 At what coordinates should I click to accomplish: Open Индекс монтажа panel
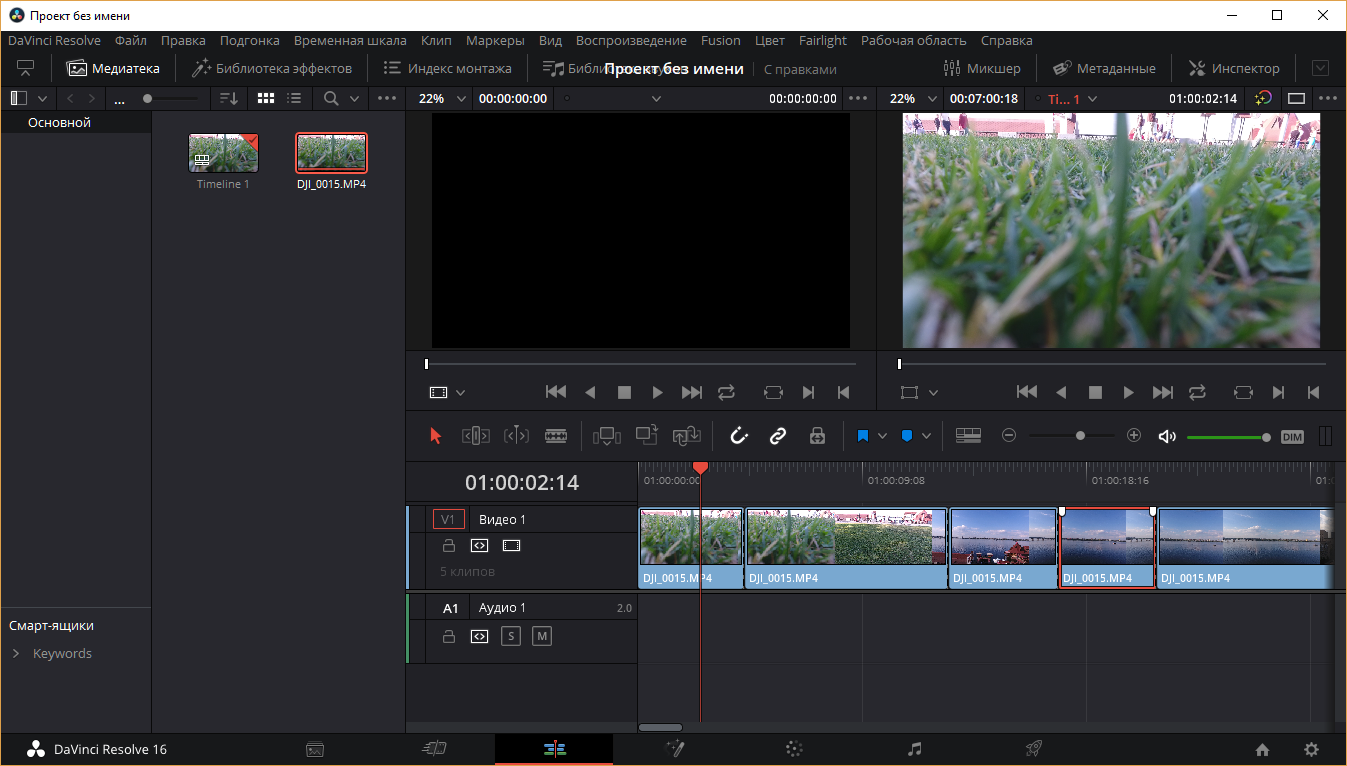tap(448, 68)
